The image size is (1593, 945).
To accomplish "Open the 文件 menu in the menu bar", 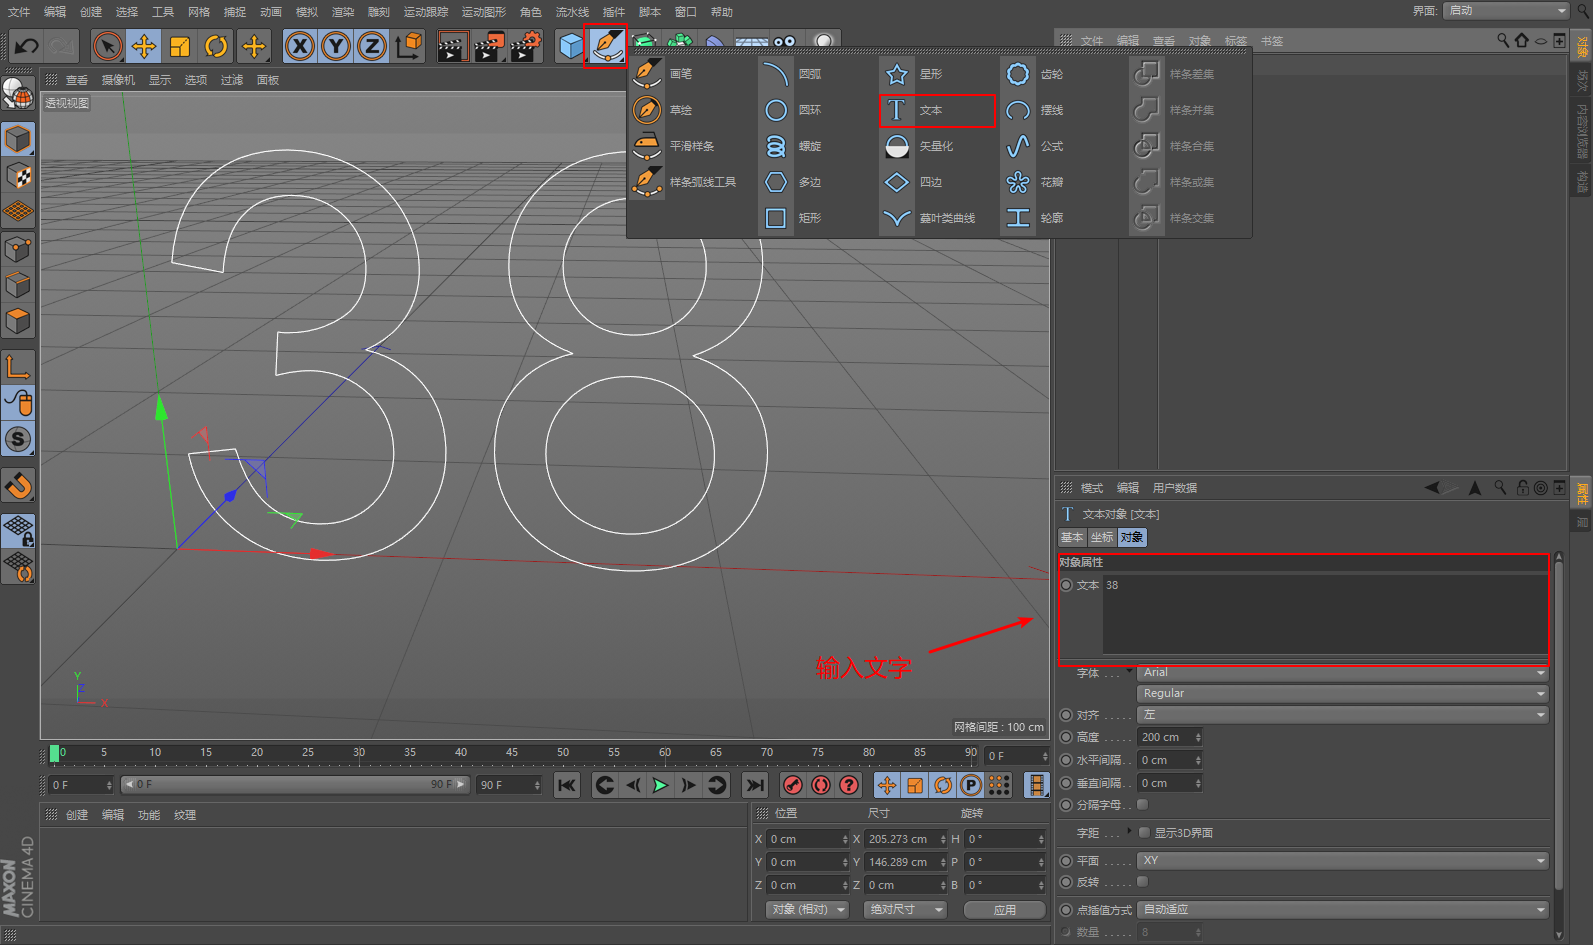I will [x=19, y=12].
